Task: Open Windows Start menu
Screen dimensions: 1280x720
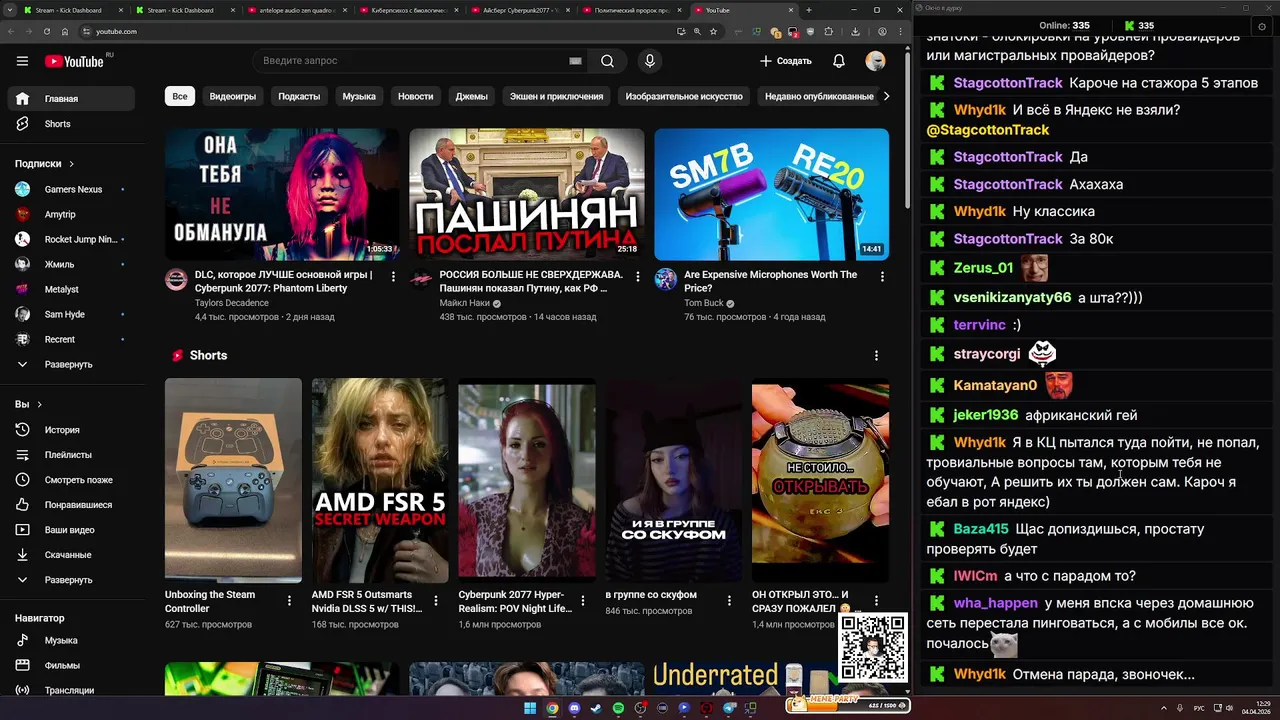Action: [530, 708]
